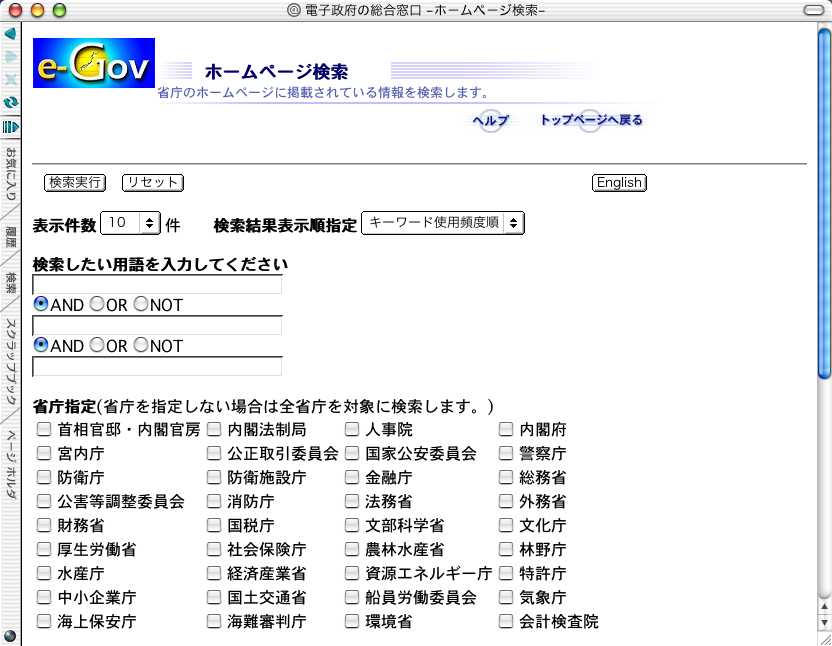Switch to the English page button
Screen dimensions: 832x646
(619, 183)
